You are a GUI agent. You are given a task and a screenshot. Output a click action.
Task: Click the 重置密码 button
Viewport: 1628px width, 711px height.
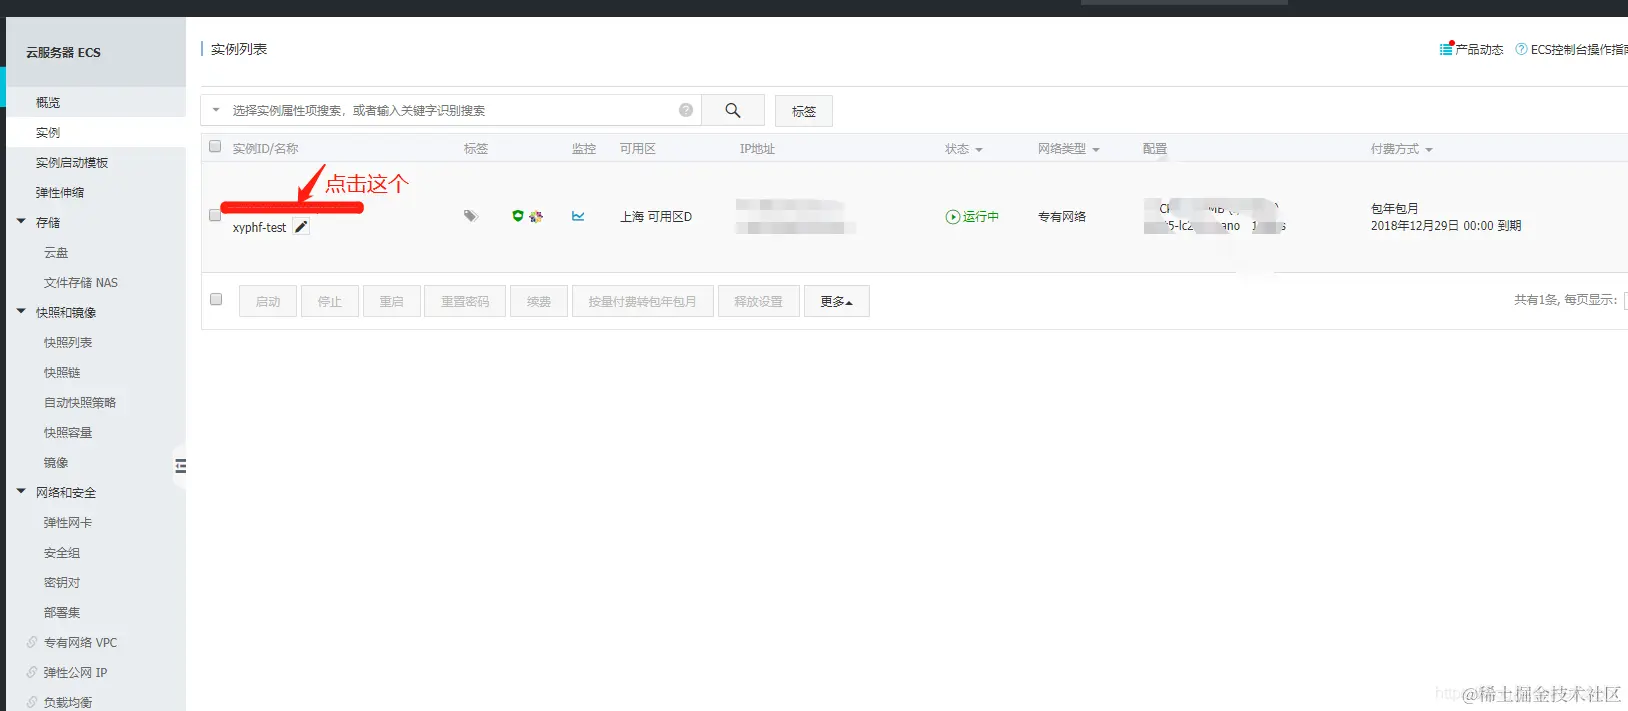click(x=465, y=301)
